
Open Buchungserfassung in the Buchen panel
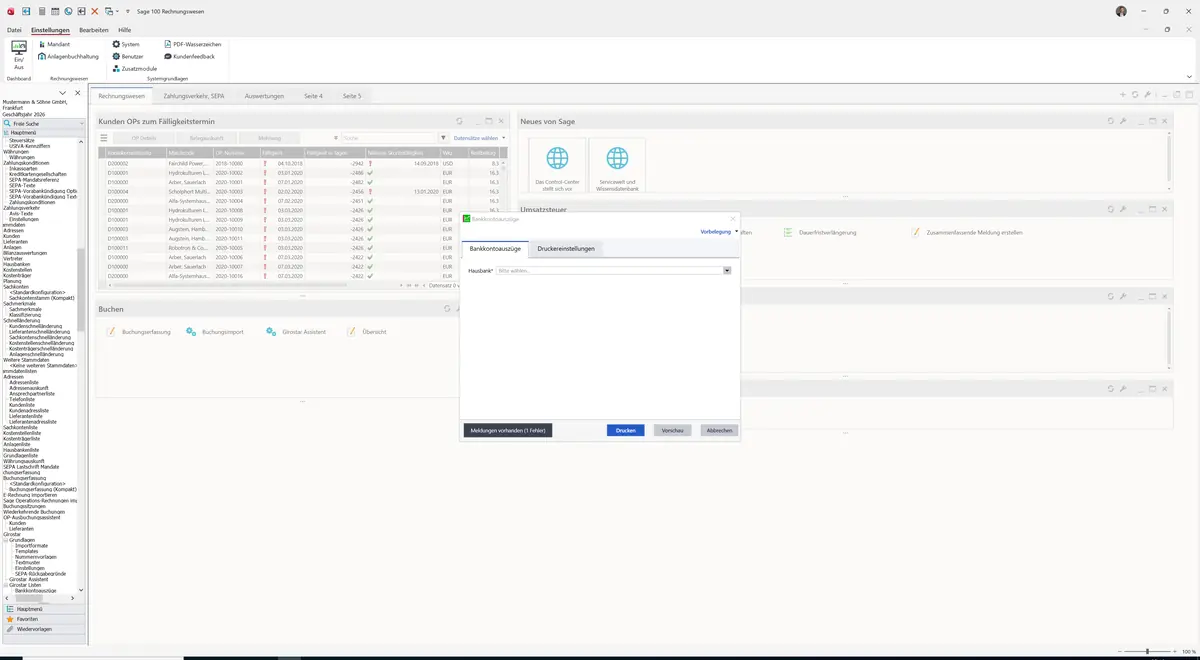click(139, 331)
